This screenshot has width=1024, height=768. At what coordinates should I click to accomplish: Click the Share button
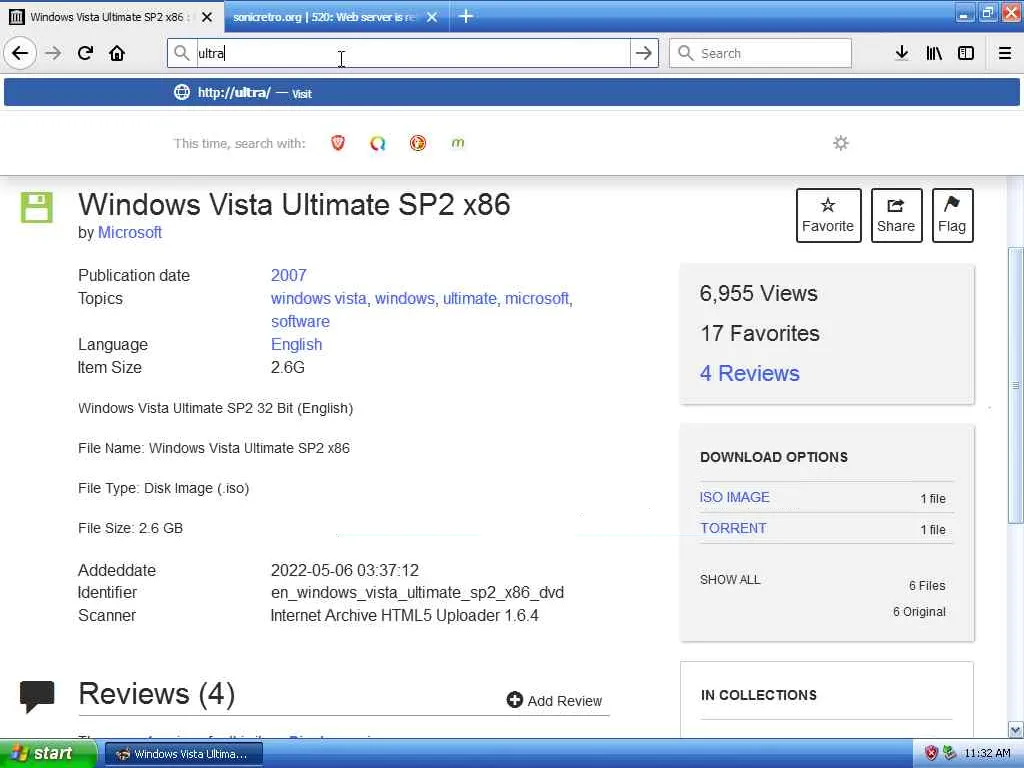896,216
